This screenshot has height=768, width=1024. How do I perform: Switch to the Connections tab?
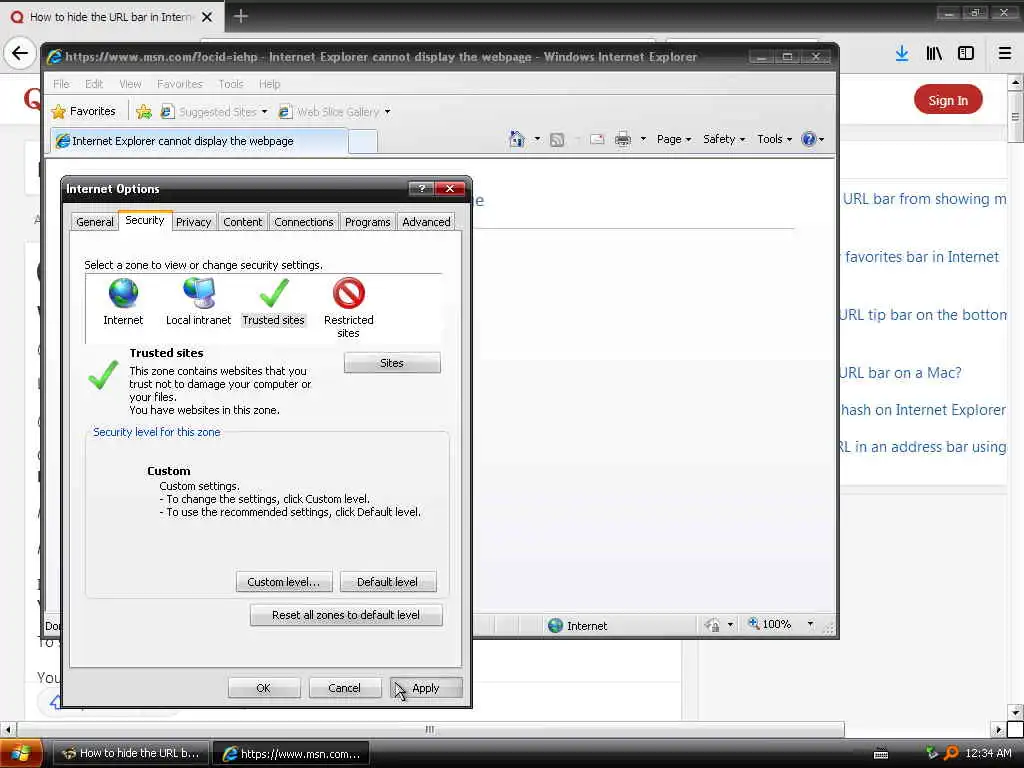(x=304, y=222)
